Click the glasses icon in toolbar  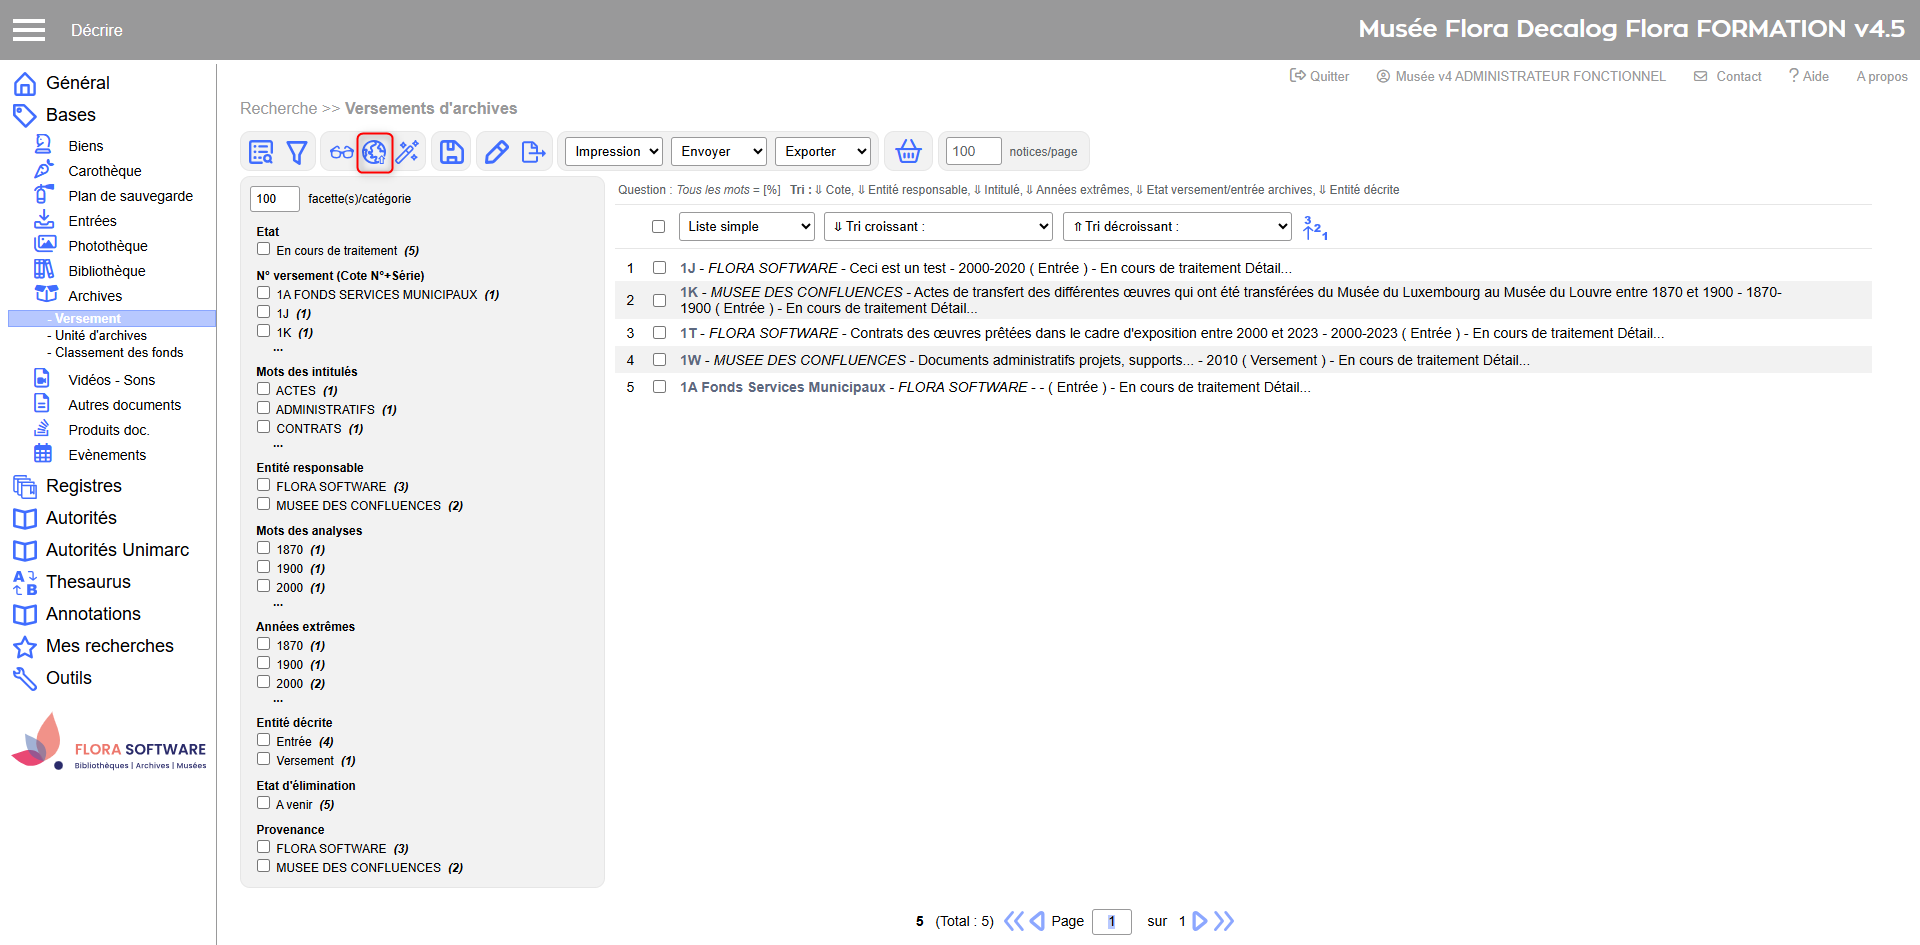pos(342,152)
